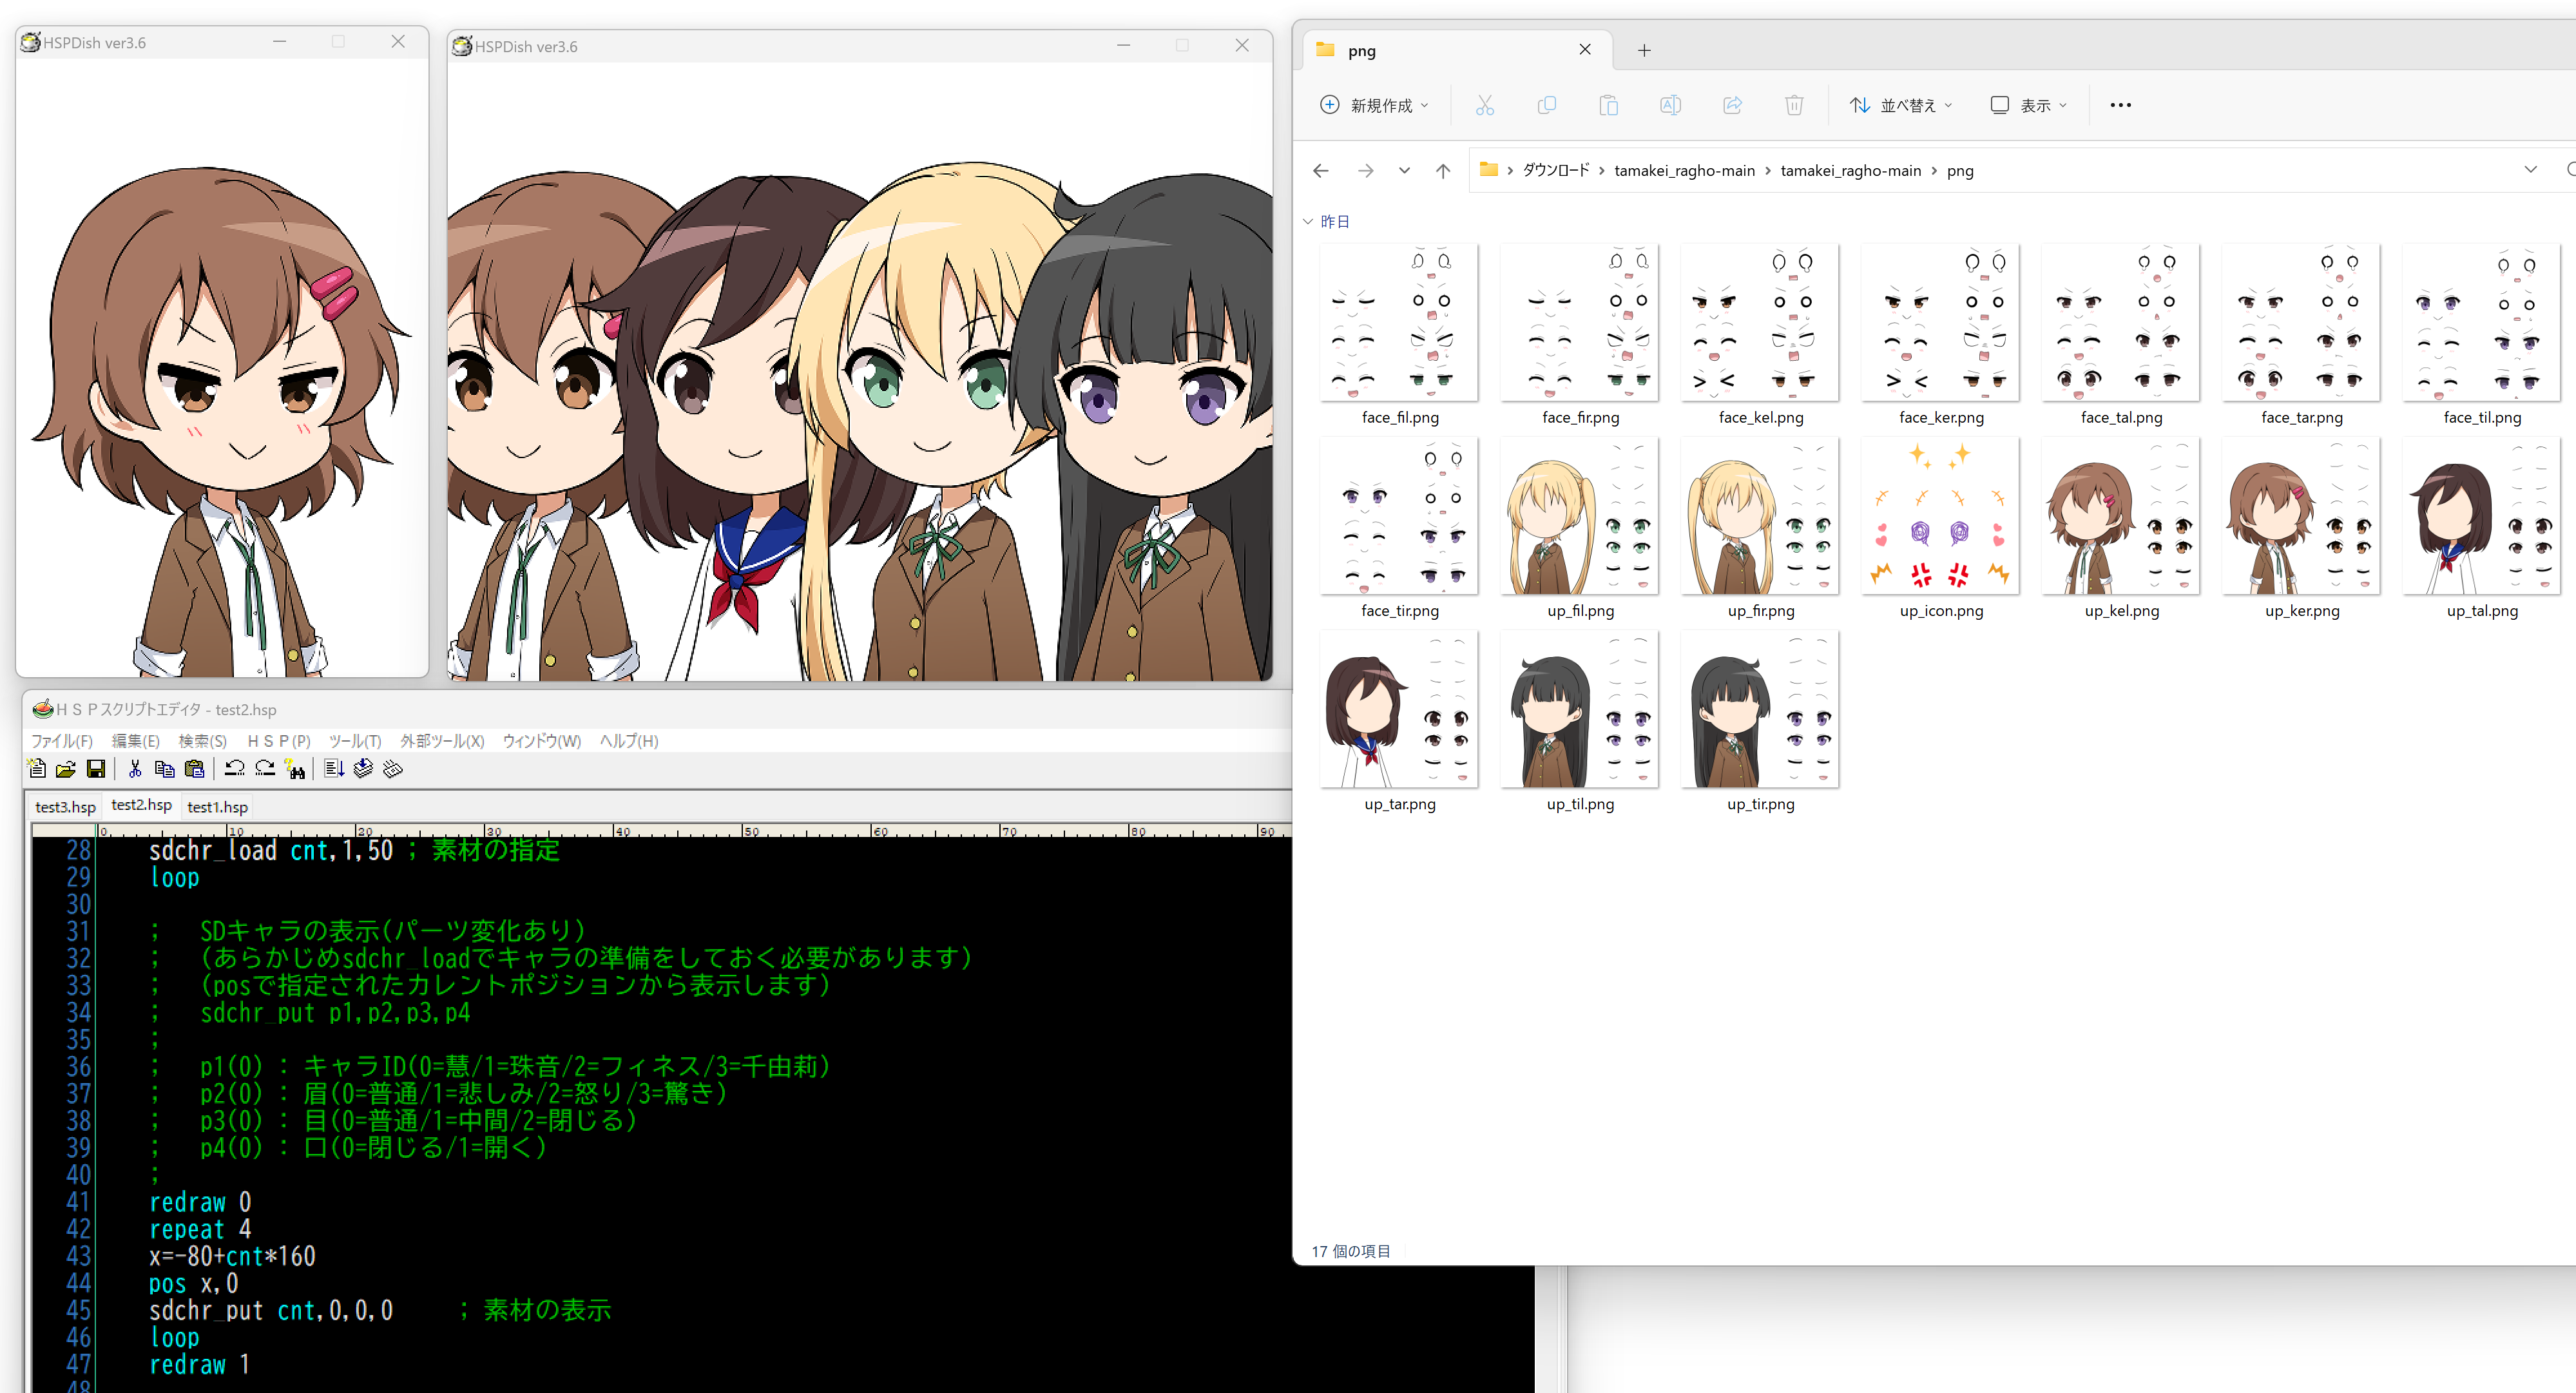Switch to the test3.hsp tab
This screenshot has height=1393, width=2576.
(x=65, y=807)
